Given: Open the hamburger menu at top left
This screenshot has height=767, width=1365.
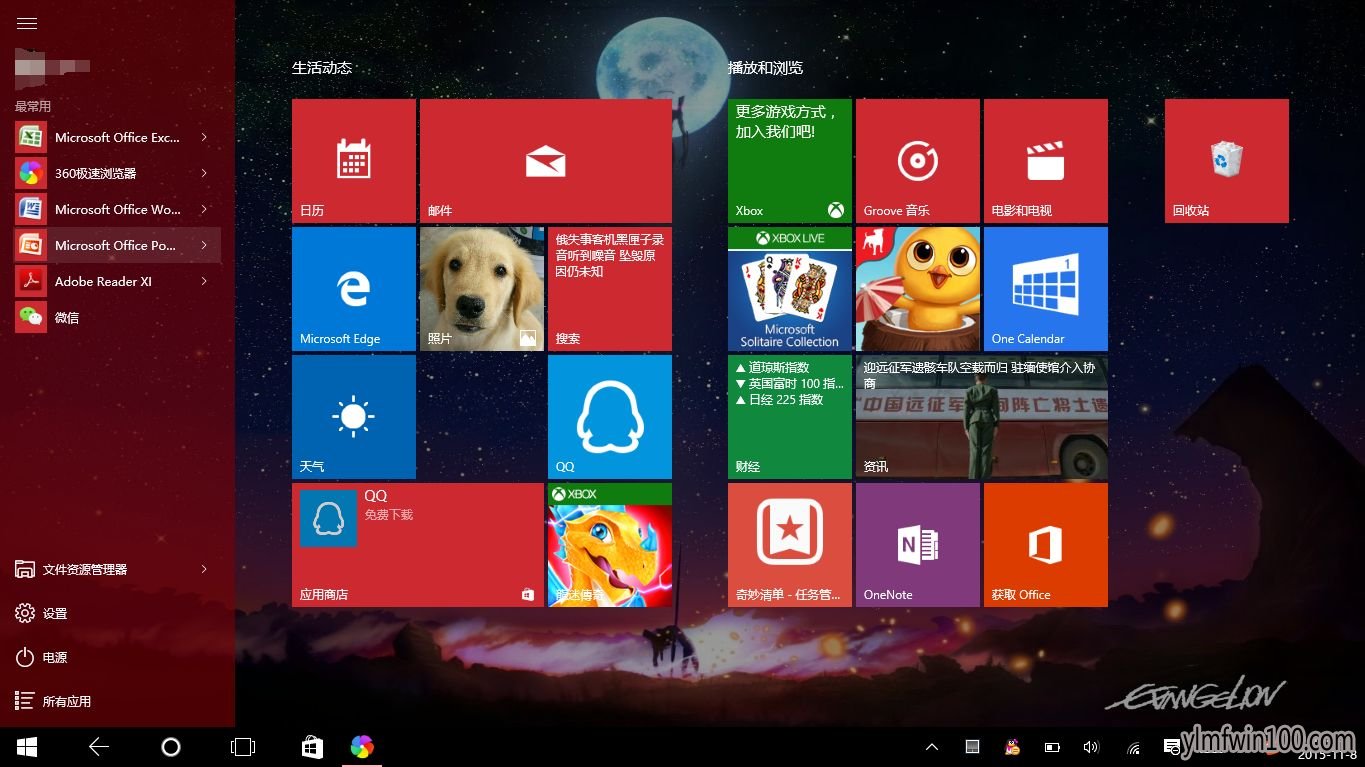Looking at the screenshot, I should 27,23.
